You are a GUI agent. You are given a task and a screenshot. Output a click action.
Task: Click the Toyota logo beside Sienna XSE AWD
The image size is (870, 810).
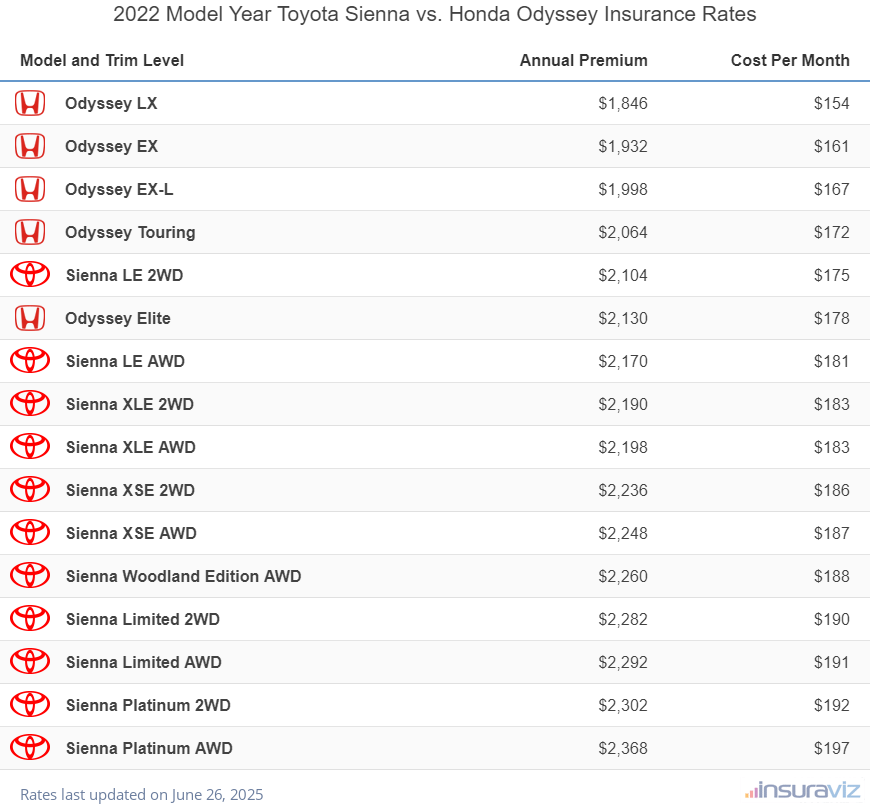tap(30, 533)
